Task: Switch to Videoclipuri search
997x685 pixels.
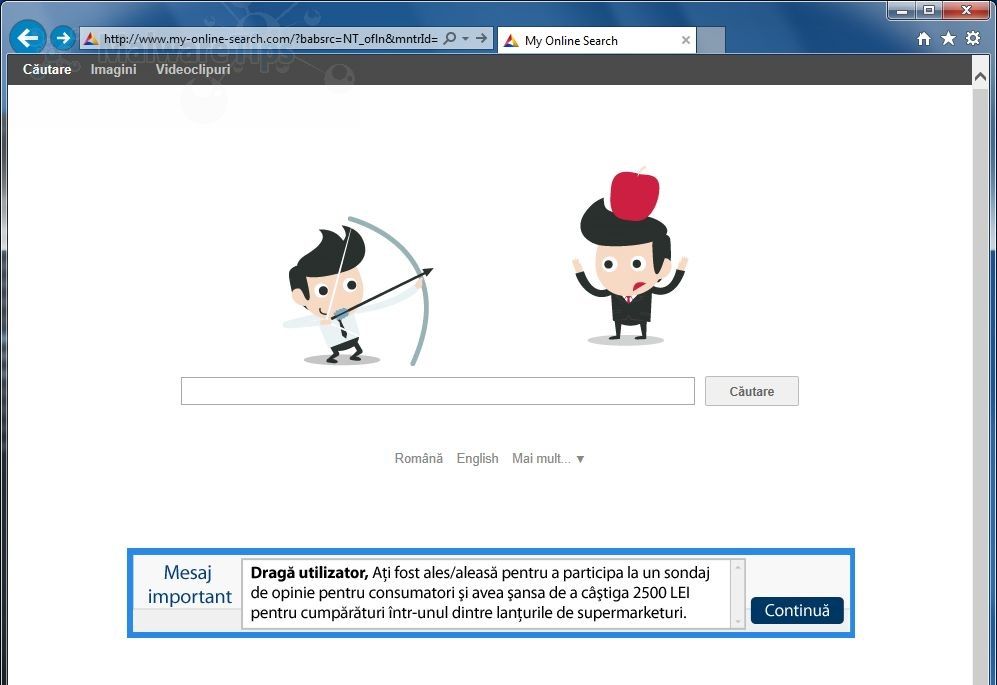Action: point(193,69)
